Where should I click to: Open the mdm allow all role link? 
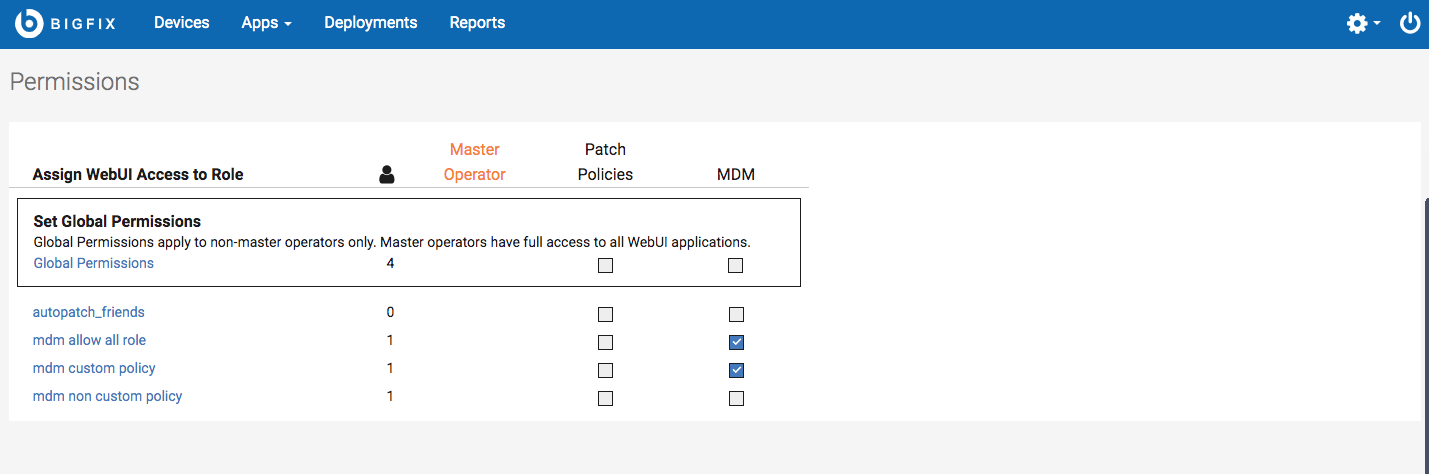pyautogui.click(x=89, y=340)
